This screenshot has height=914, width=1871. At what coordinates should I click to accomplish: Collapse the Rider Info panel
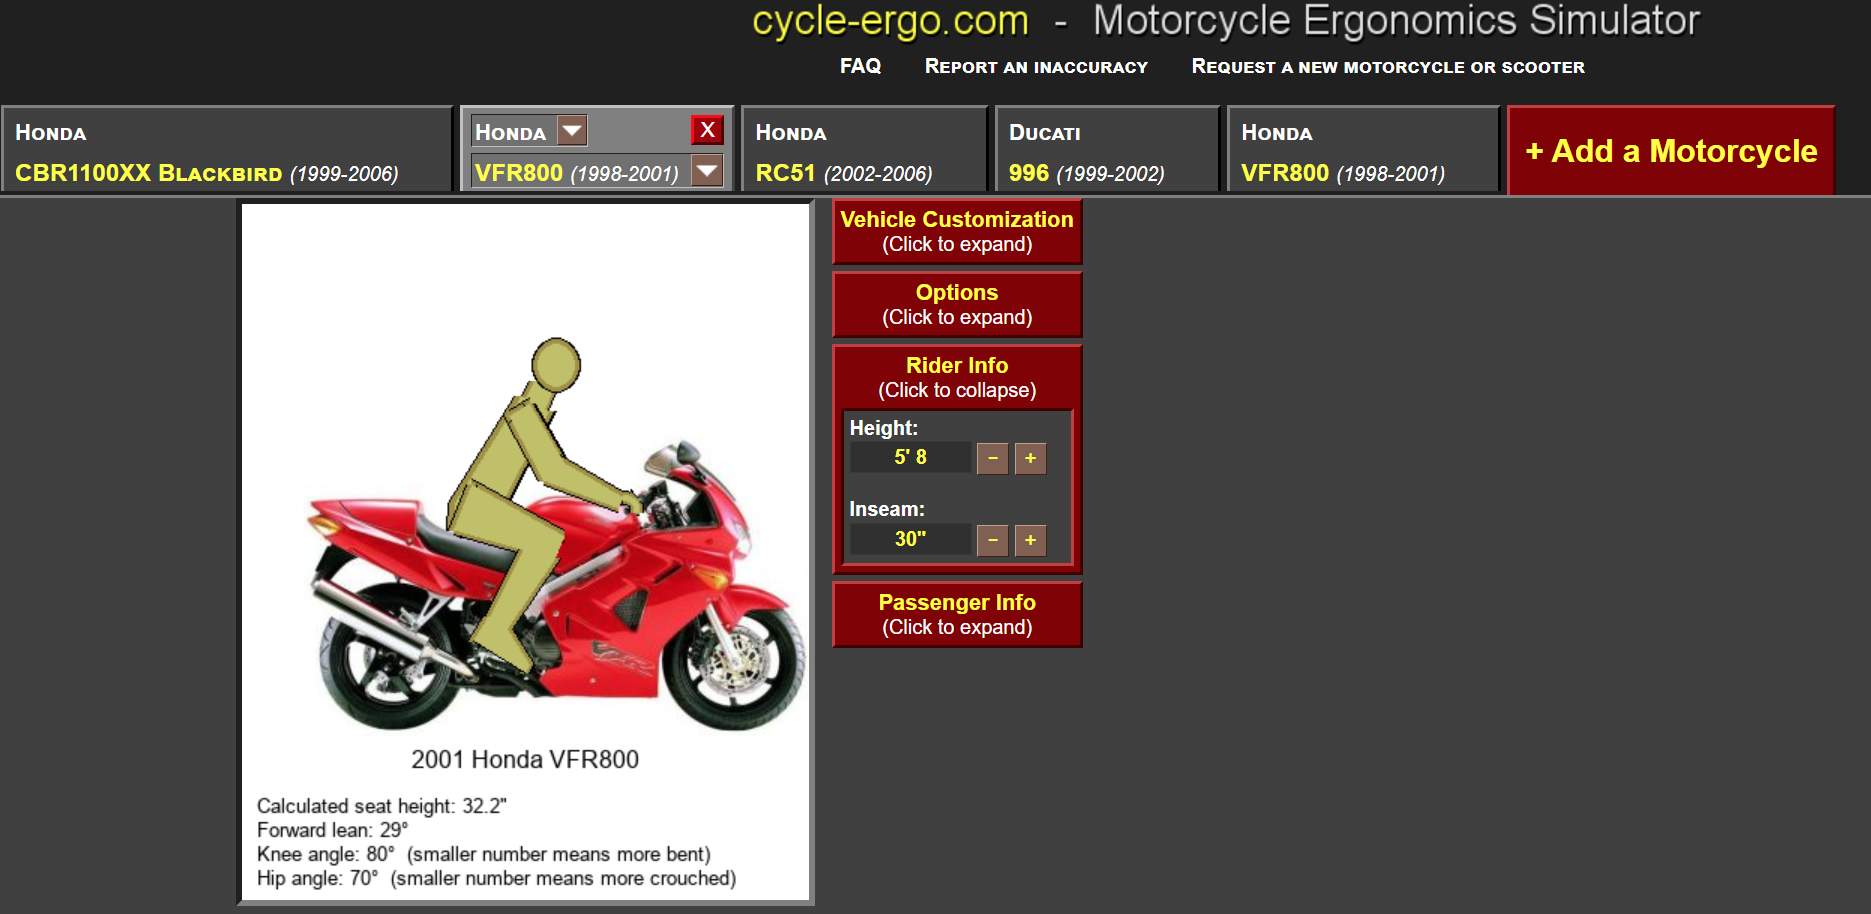pos(957,377)
